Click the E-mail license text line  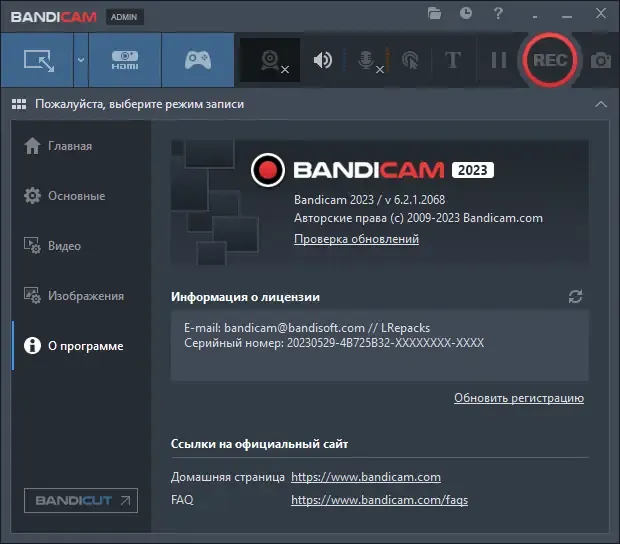coord(307,328)
